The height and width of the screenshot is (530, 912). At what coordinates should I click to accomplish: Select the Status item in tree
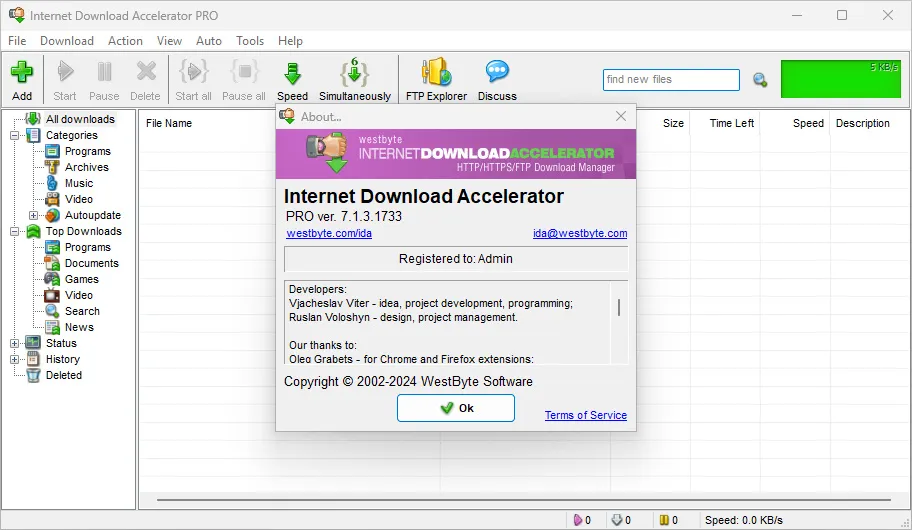coord(61,343)
